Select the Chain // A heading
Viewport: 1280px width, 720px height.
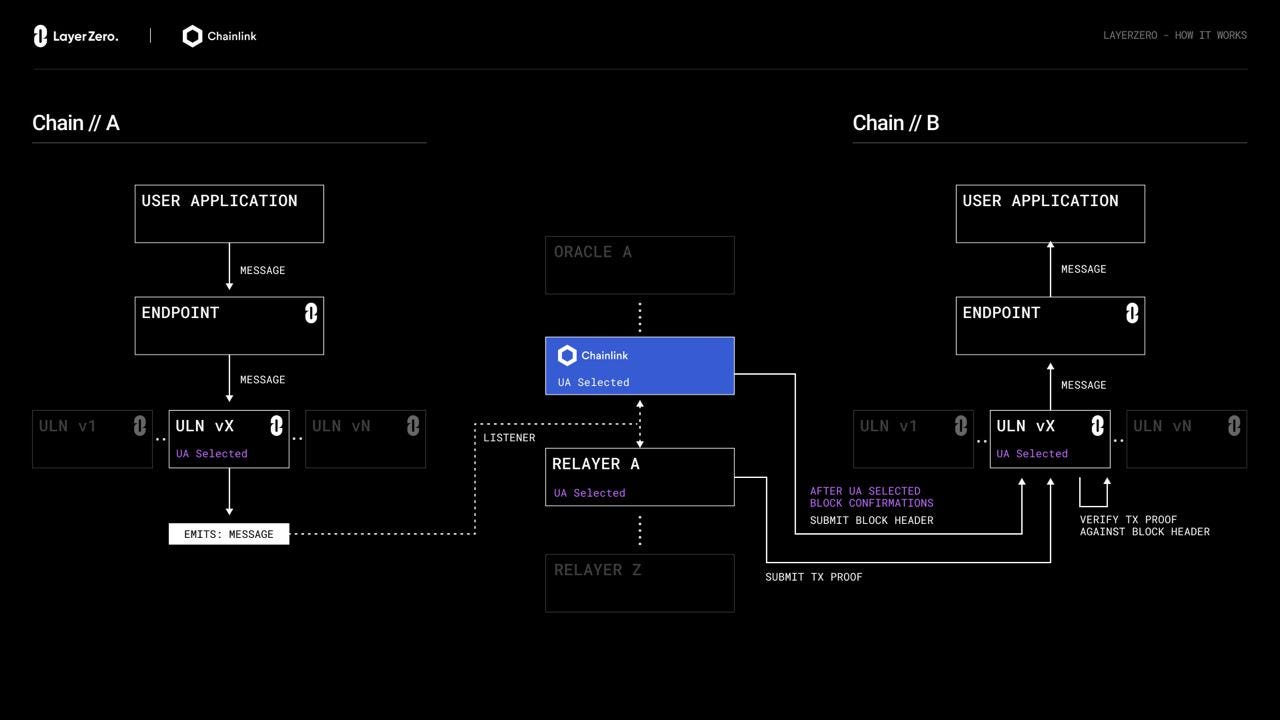click(76, 122)
